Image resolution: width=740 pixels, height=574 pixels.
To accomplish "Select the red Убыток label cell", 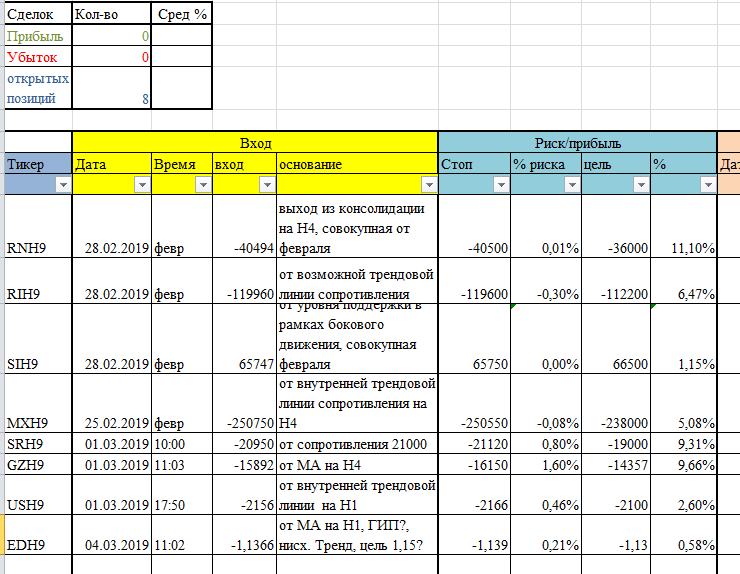I will tap(38, 56).
